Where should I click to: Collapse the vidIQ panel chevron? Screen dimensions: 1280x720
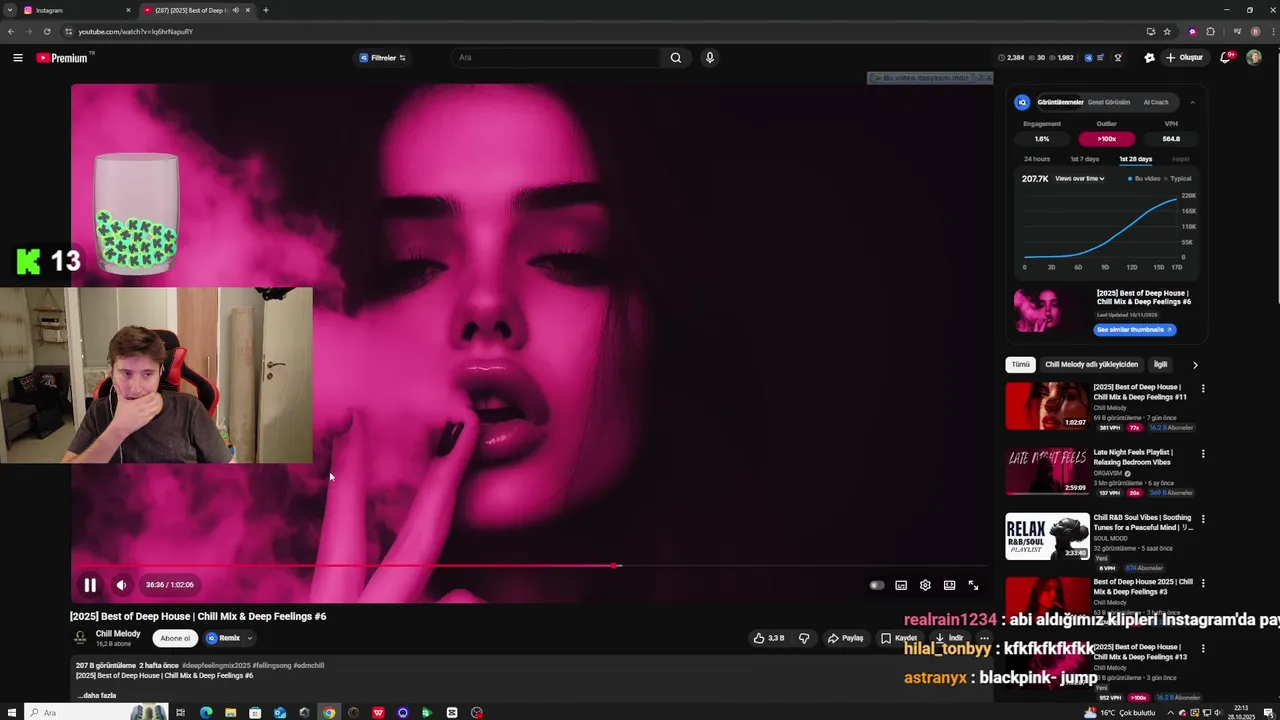(1192, 102)
